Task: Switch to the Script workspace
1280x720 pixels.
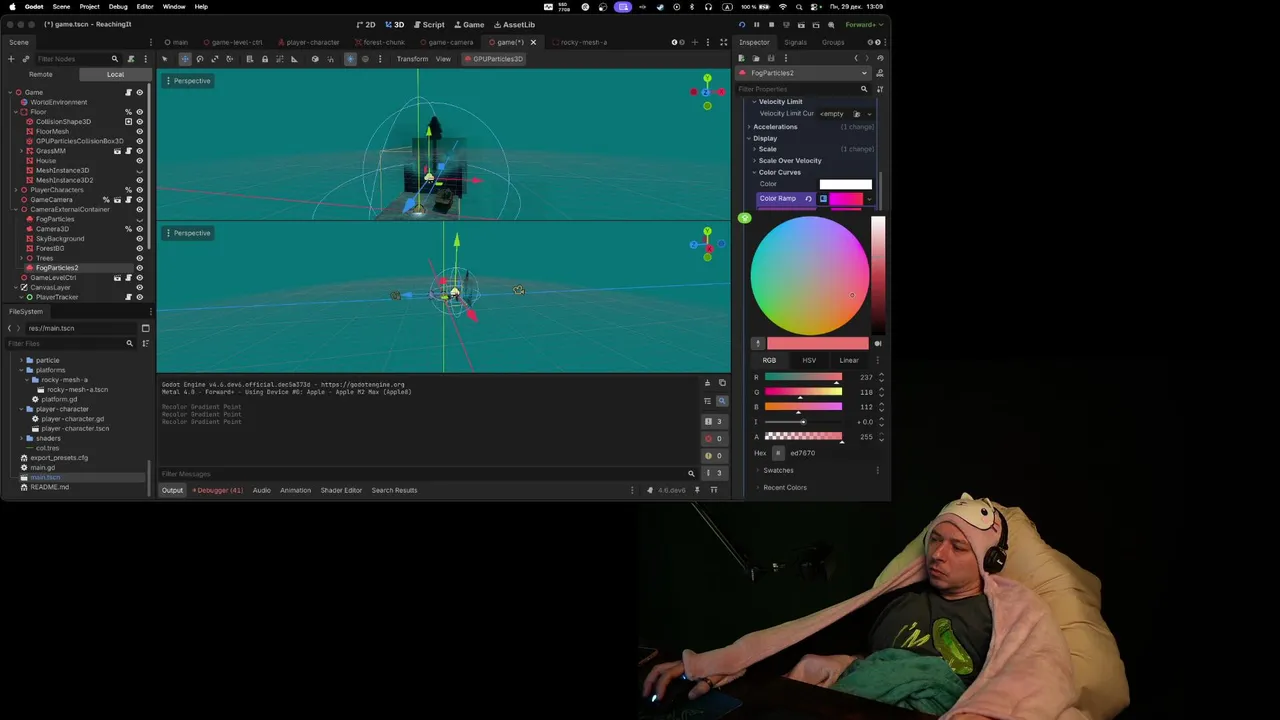Action: coord(428,24)
